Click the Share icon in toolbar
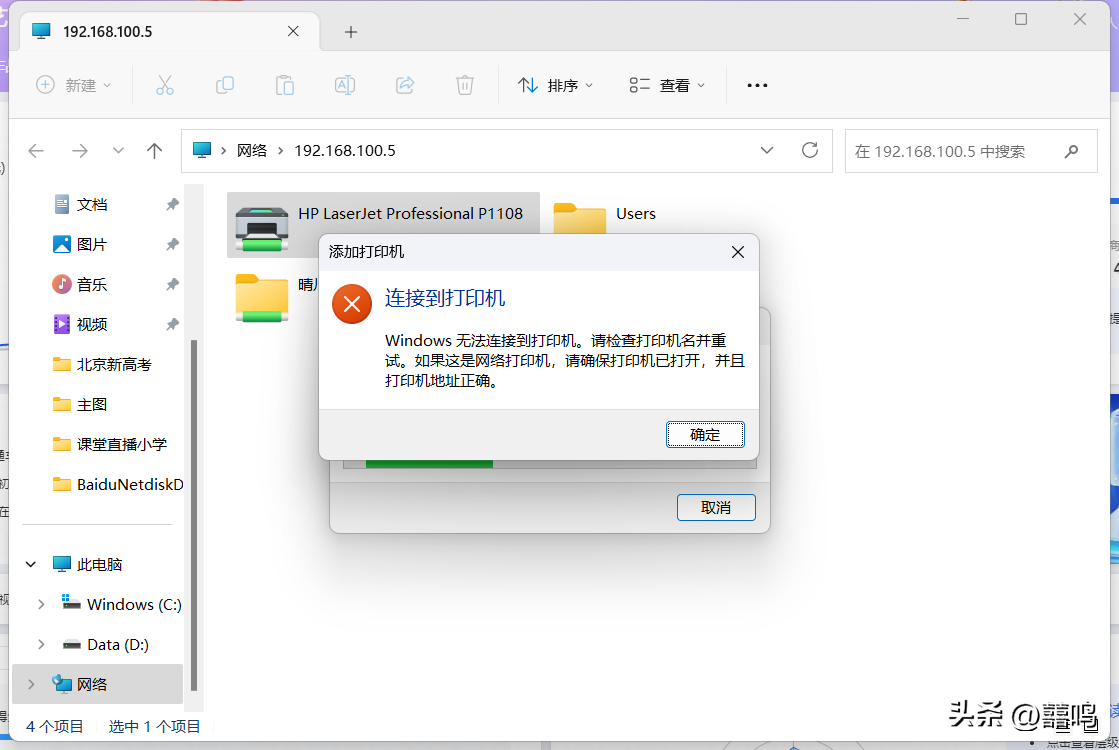 pyautogui.click(x=405, y=86)
